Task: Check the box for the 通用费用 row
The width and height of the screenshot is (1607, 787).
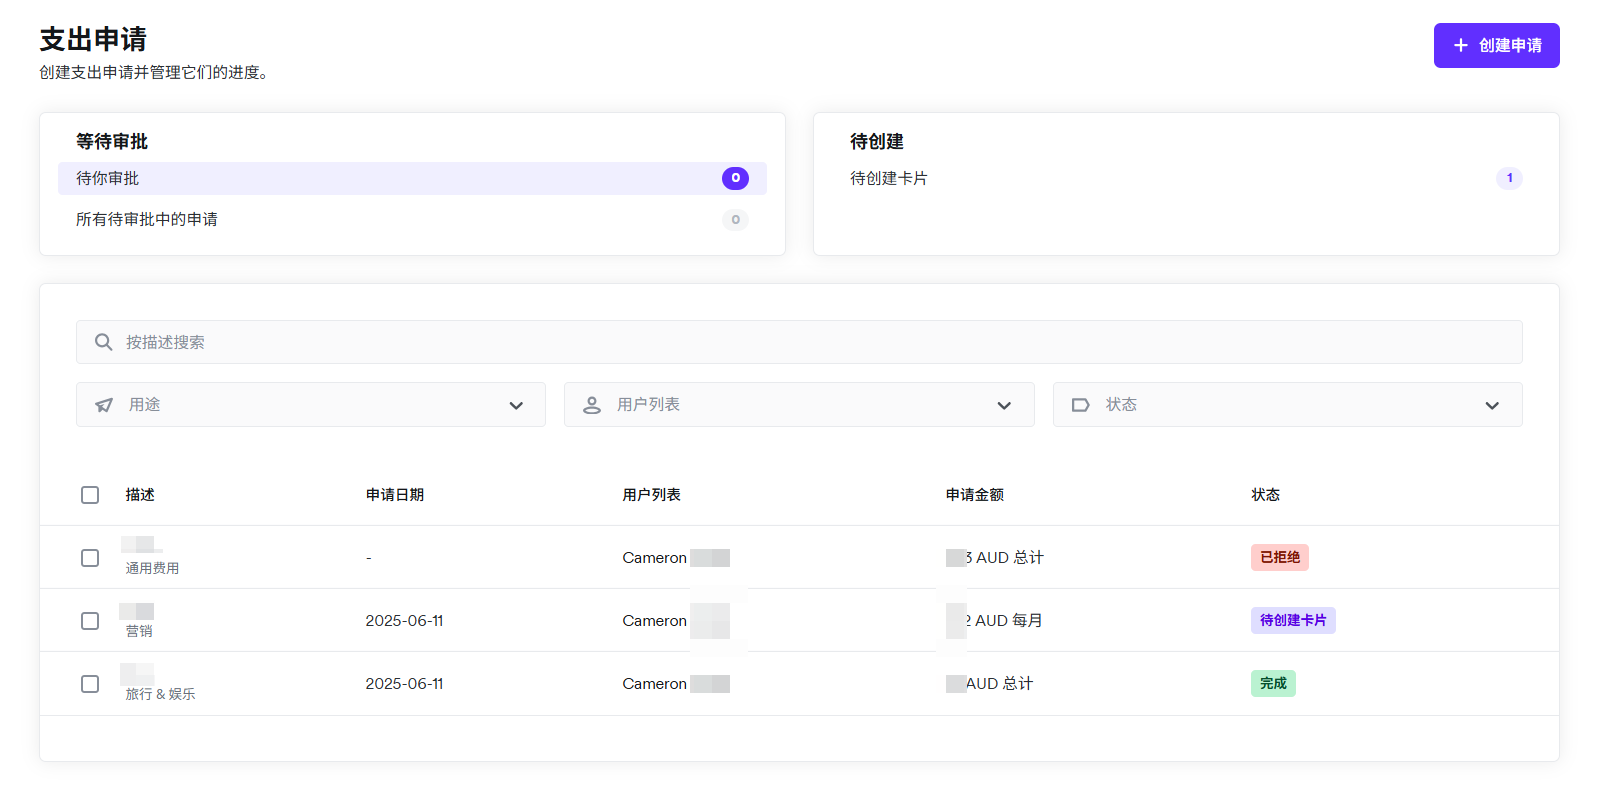Action: (x=90, y=558)
